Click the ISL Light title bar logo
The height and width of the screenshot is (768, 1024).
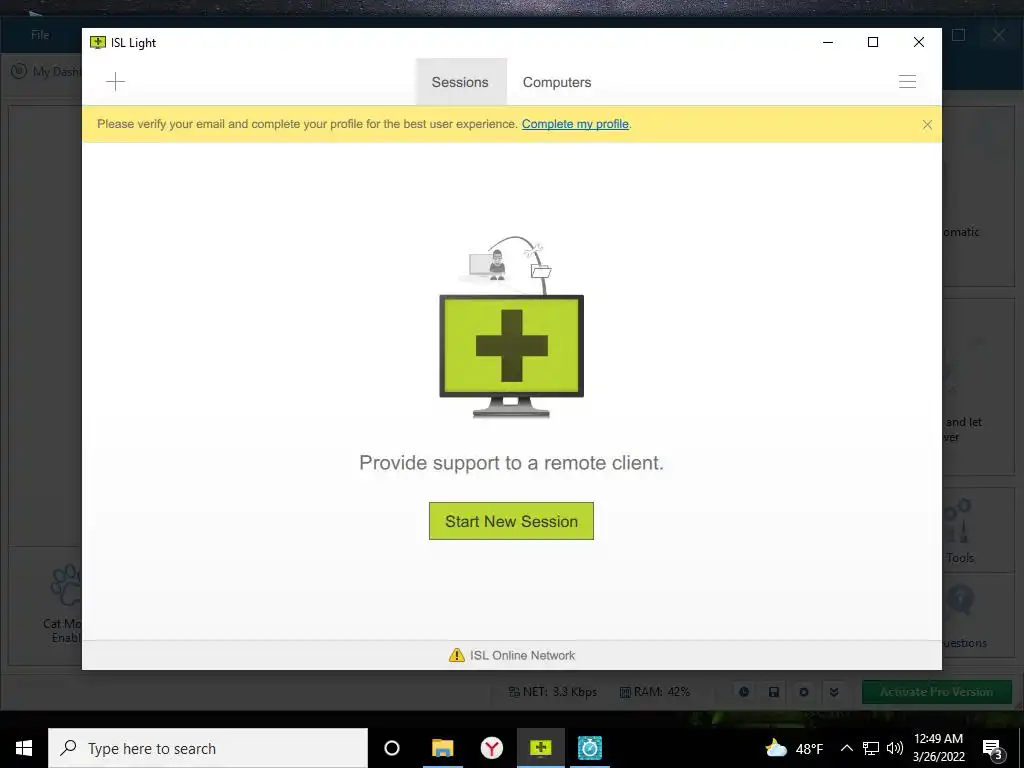98,42
